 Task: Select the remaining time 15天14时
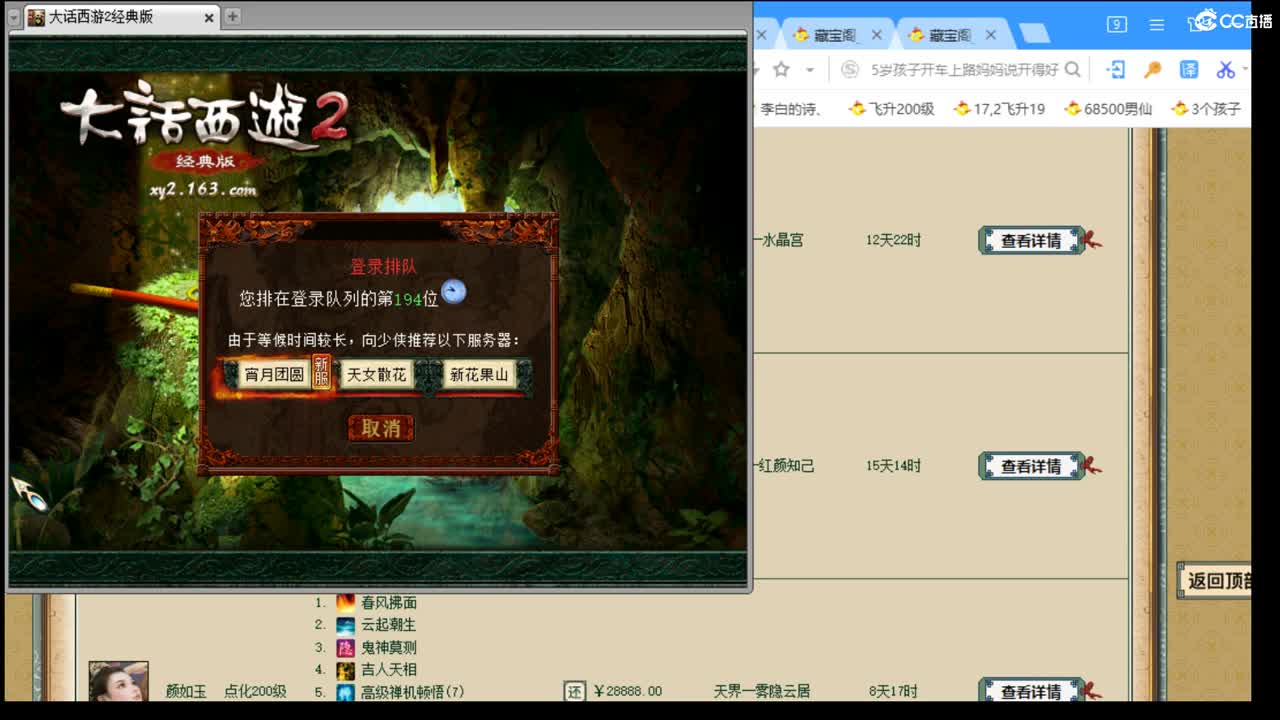893,465
